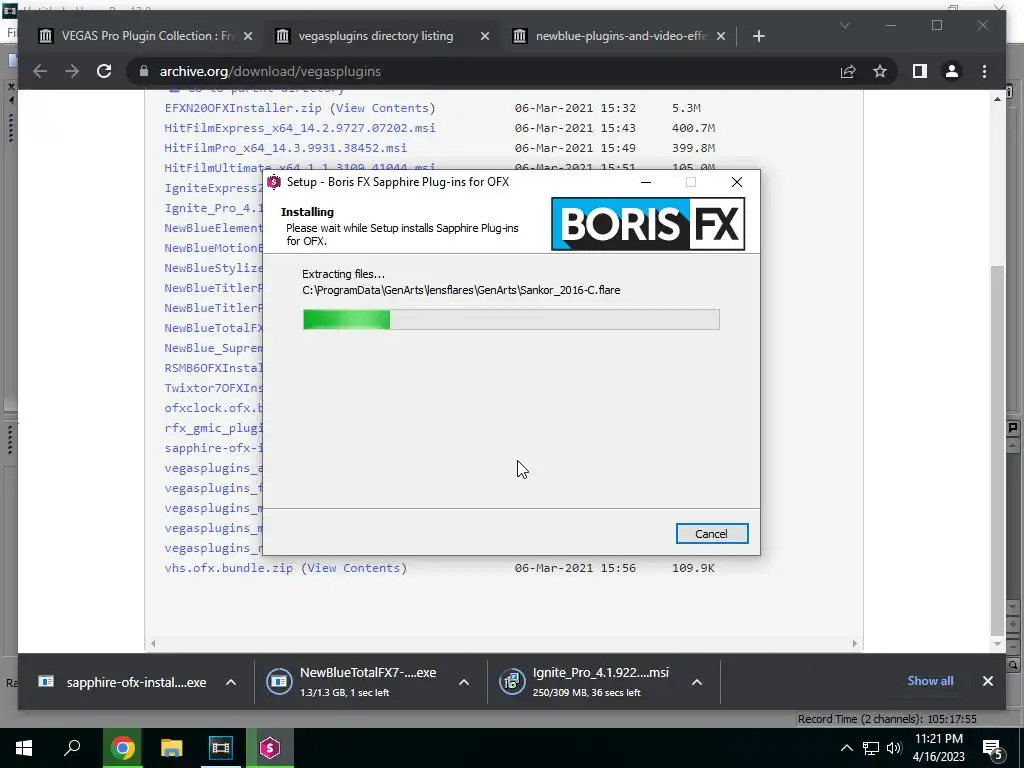Screen dimensions: 1024x768
Task: Open network settings from tray
Action: (x=871, y=748)
